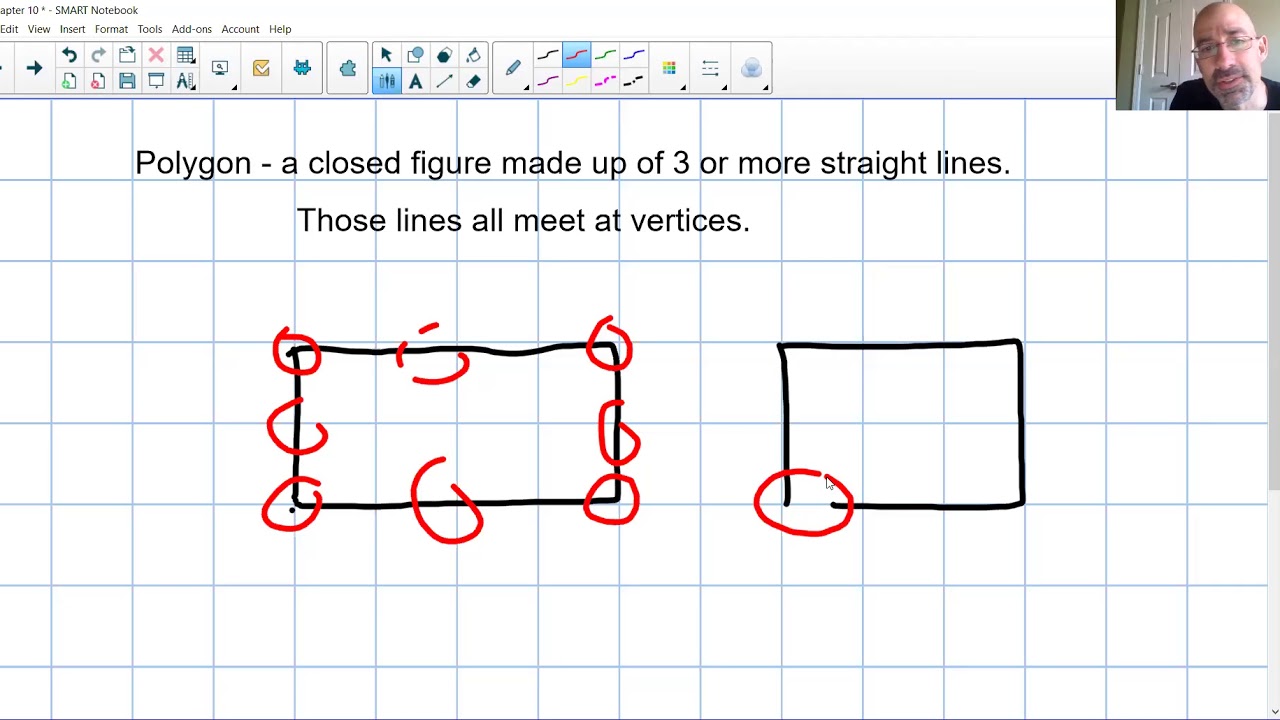Viewport: 1280px width, 720px height.
Task: Pick the black dashed pen style
Action: coord(634,81)
